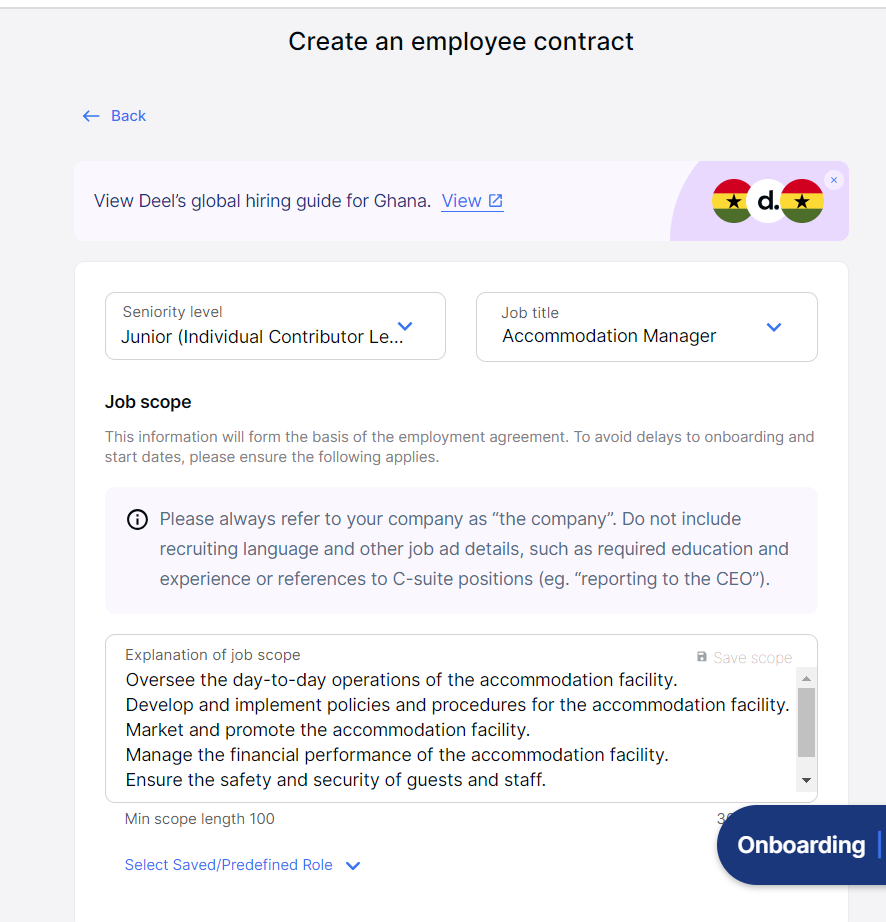Click the job scope scrollbar down arrow
The height and width of the screenshot is (922, 886).
(x=806, y=780)
